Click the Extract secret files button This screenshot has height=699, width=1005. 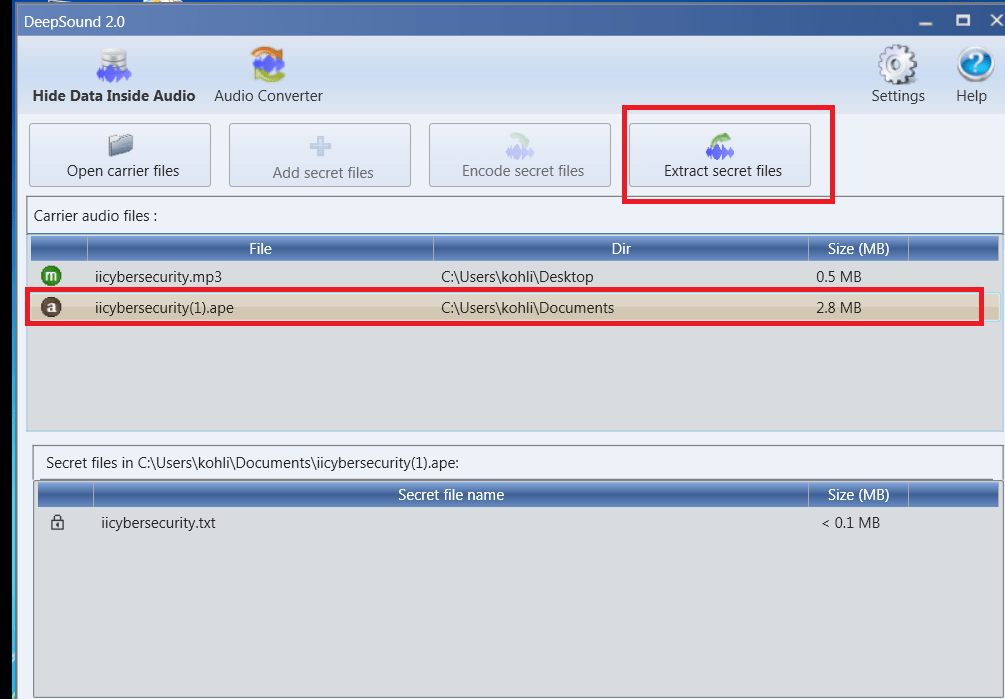click(720, 155)
